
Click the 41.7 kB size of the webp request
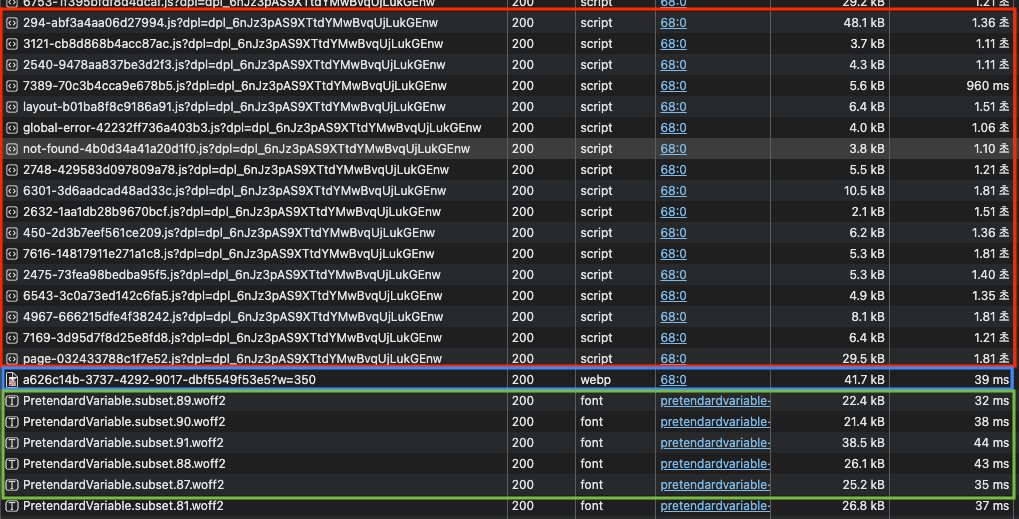tap(863, 379)
